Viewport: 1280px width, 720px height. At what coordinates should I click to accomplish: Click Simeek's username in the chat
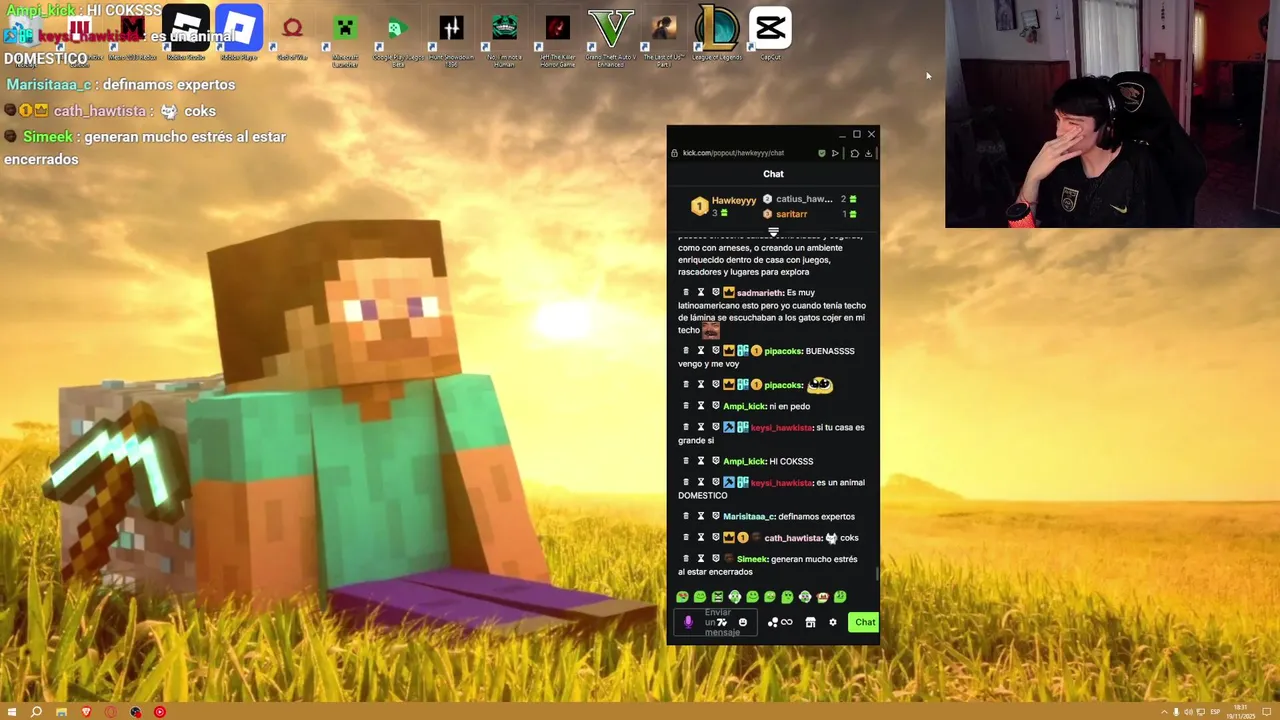point(752,559)
